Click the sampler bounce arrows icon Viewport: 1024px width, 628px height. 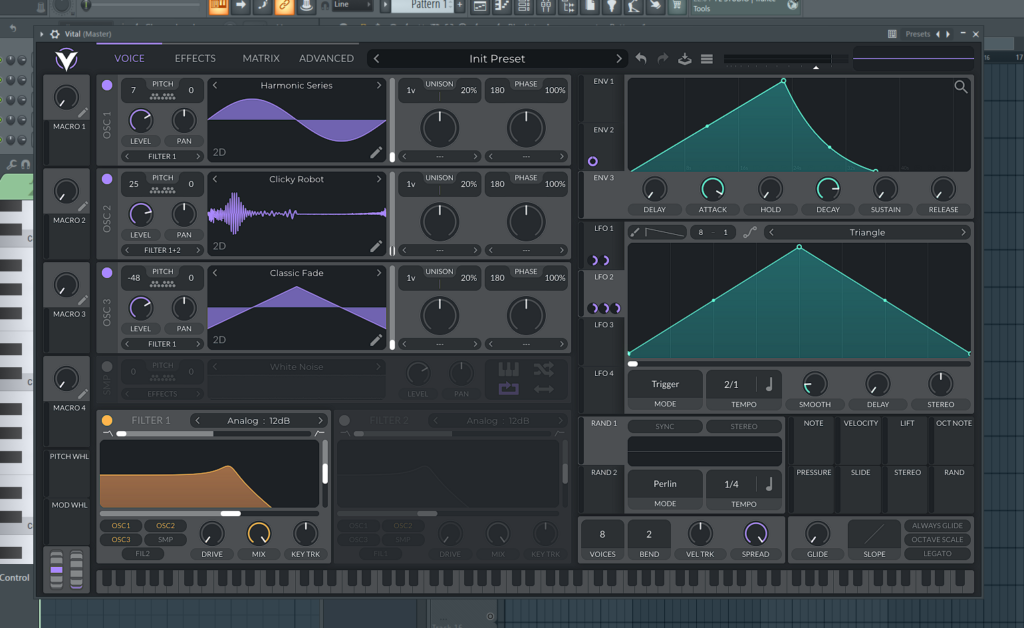543,390
